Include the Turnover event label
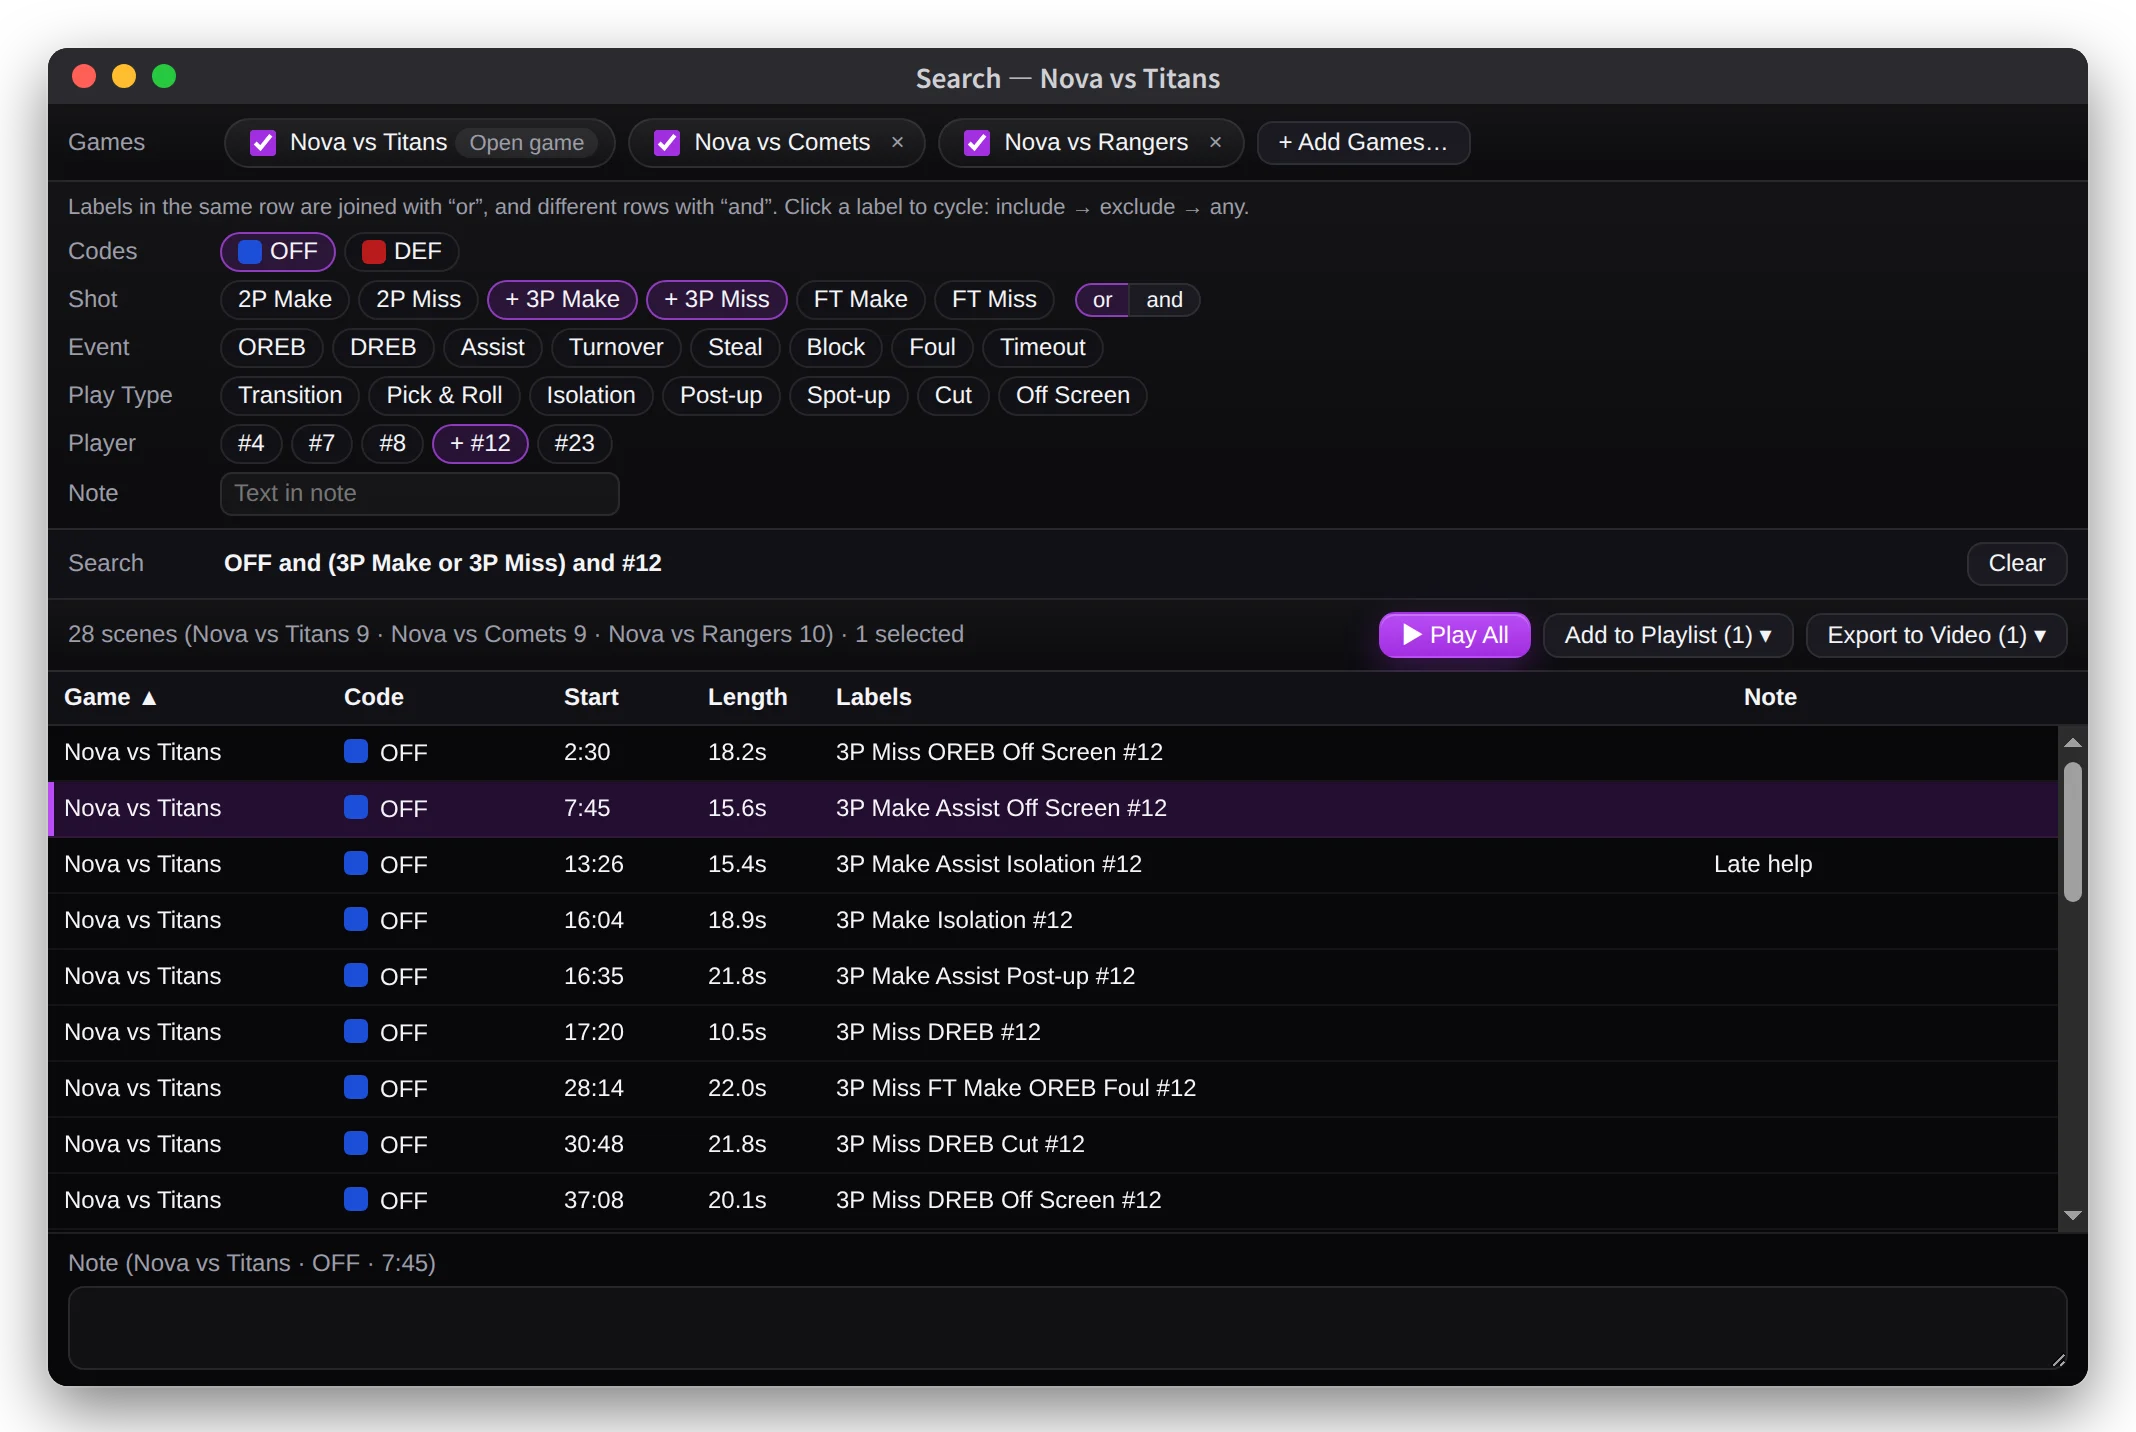 point(616,347)
